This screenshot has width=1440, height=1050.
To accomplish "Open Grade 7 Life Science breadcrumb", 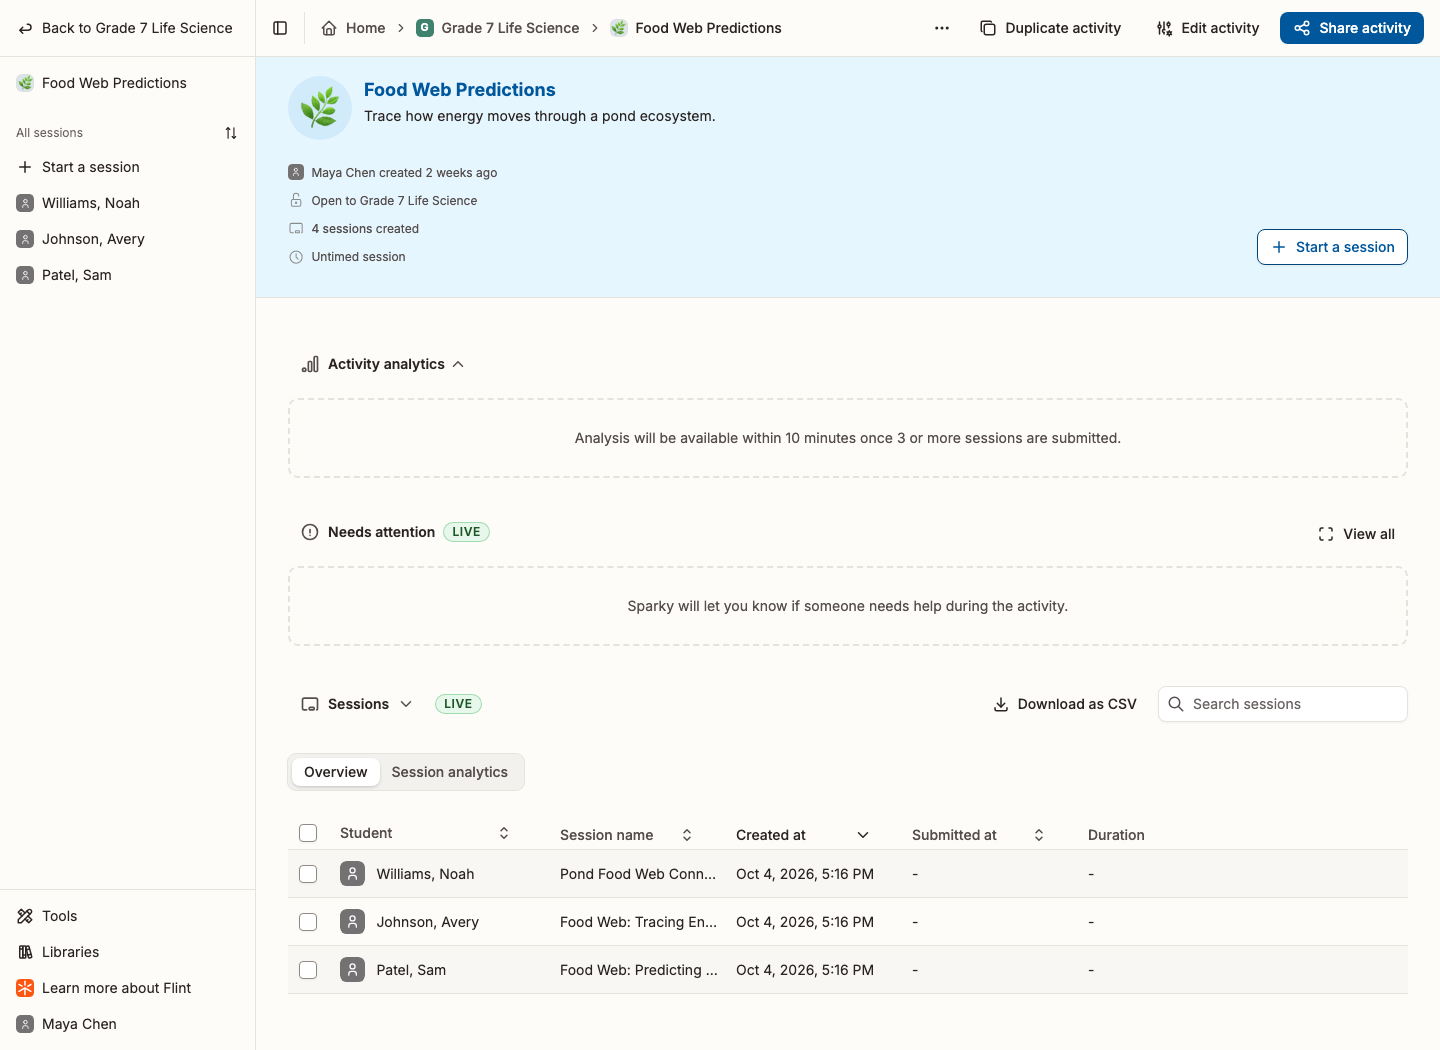I will [498, 28].
